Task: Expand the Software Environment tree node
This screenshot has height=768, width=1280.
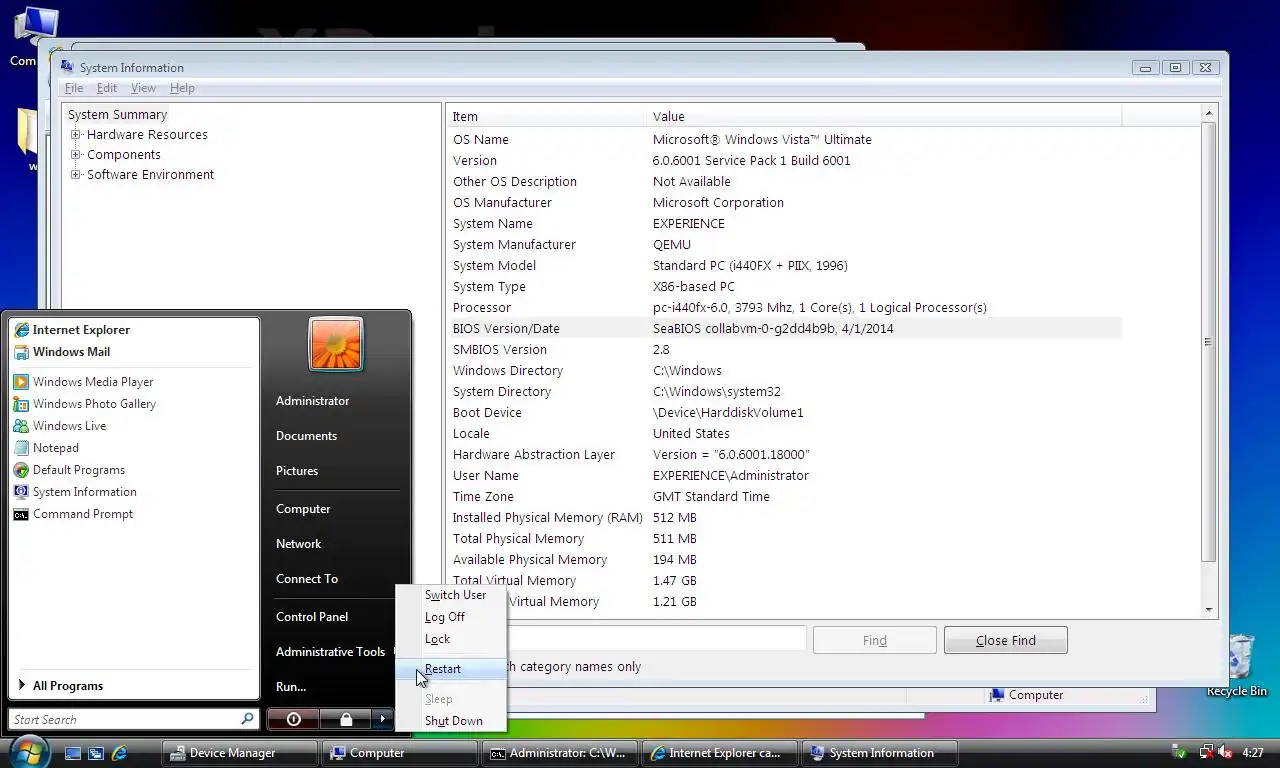Action: pos(75,175)
